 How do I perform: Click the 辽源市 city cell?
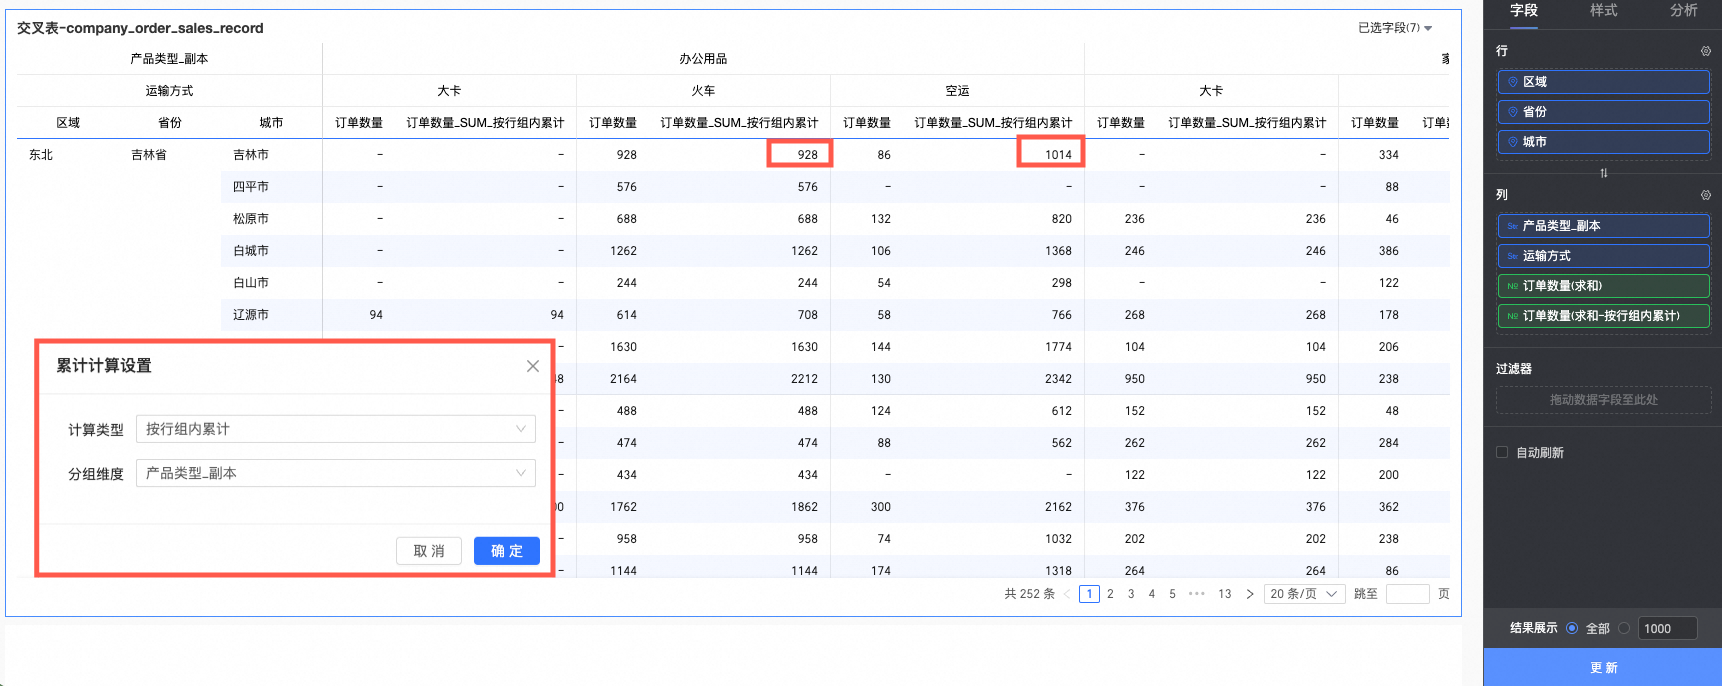point(251,315)
